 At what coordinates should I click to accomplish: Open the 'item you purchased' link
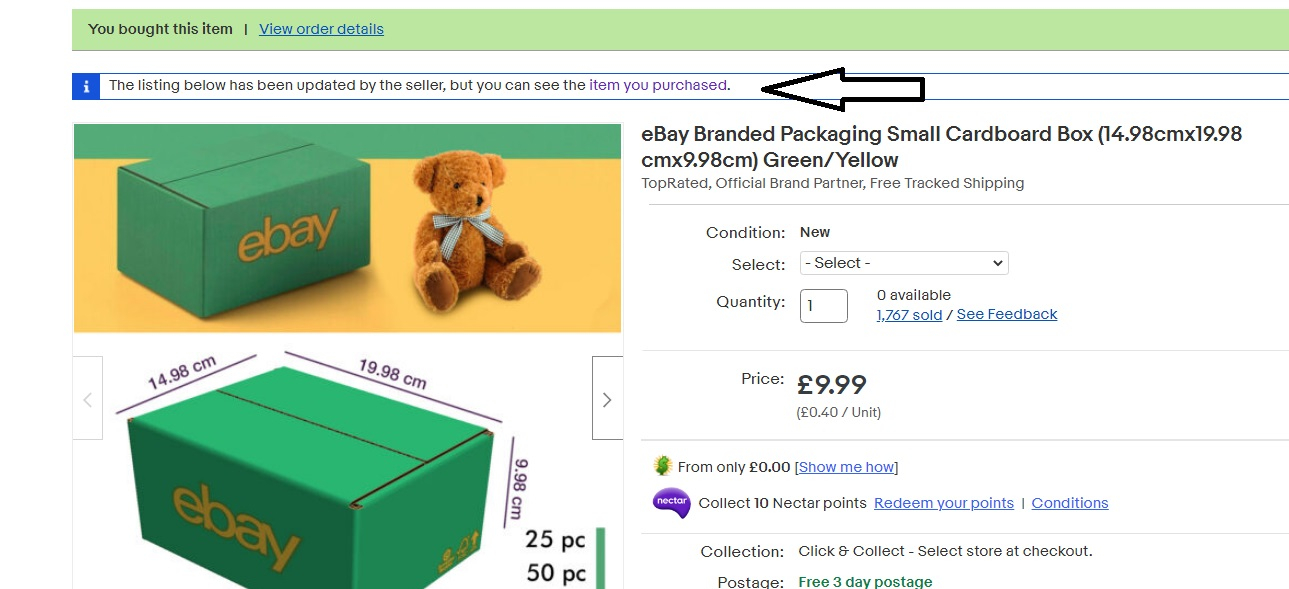[x=657, y=85]
